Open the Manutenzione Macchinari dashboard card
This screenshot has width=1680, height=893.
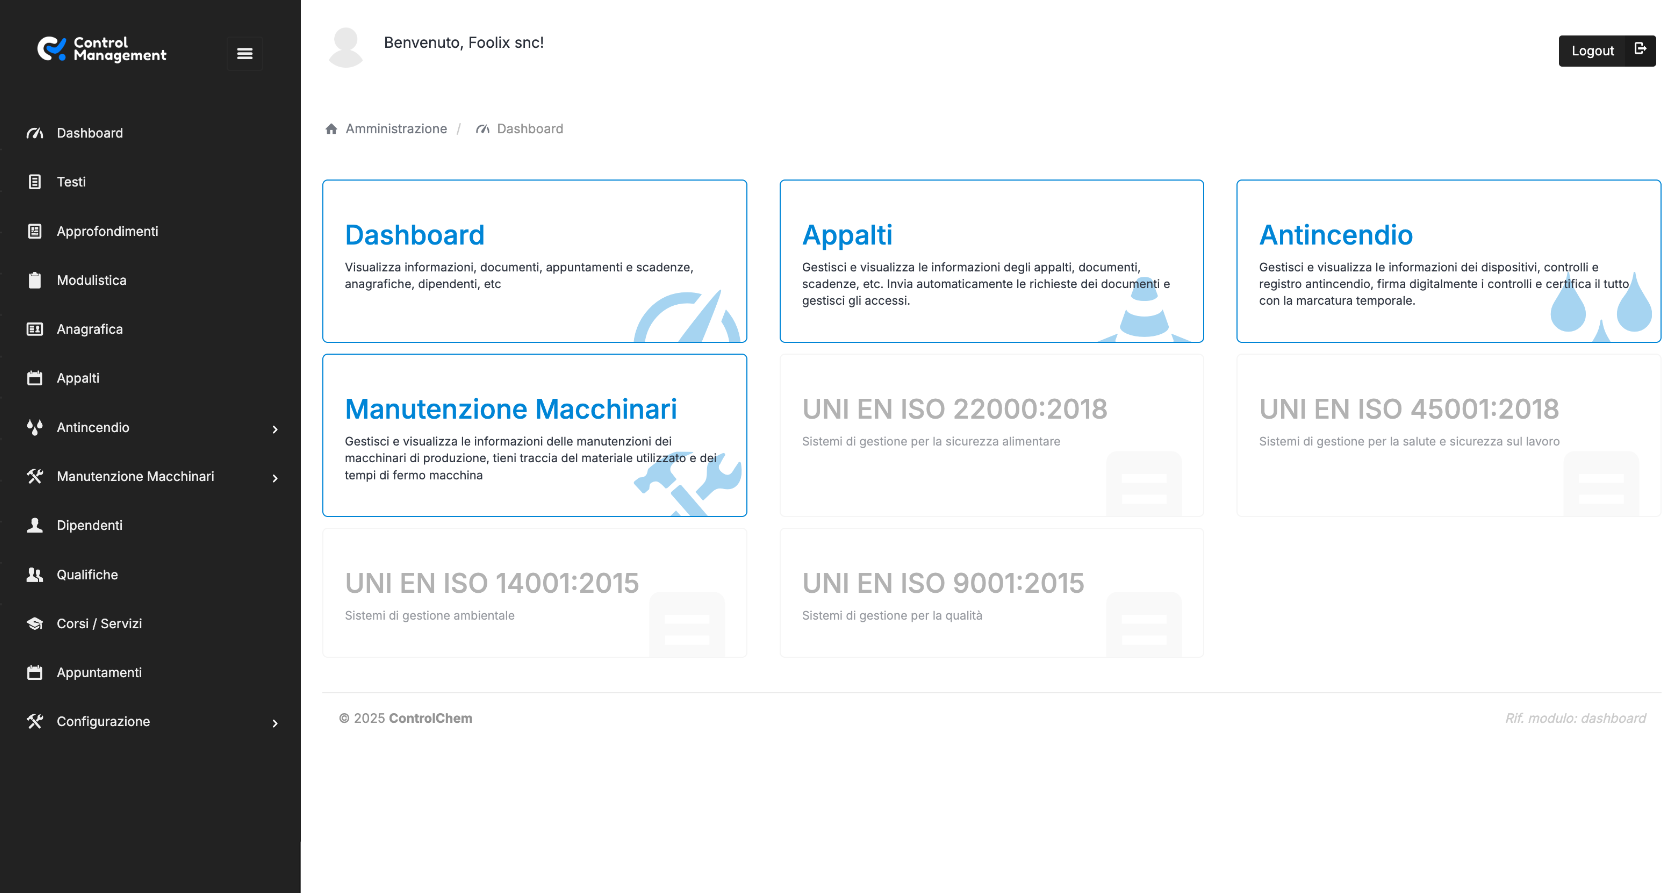(534, 435)
